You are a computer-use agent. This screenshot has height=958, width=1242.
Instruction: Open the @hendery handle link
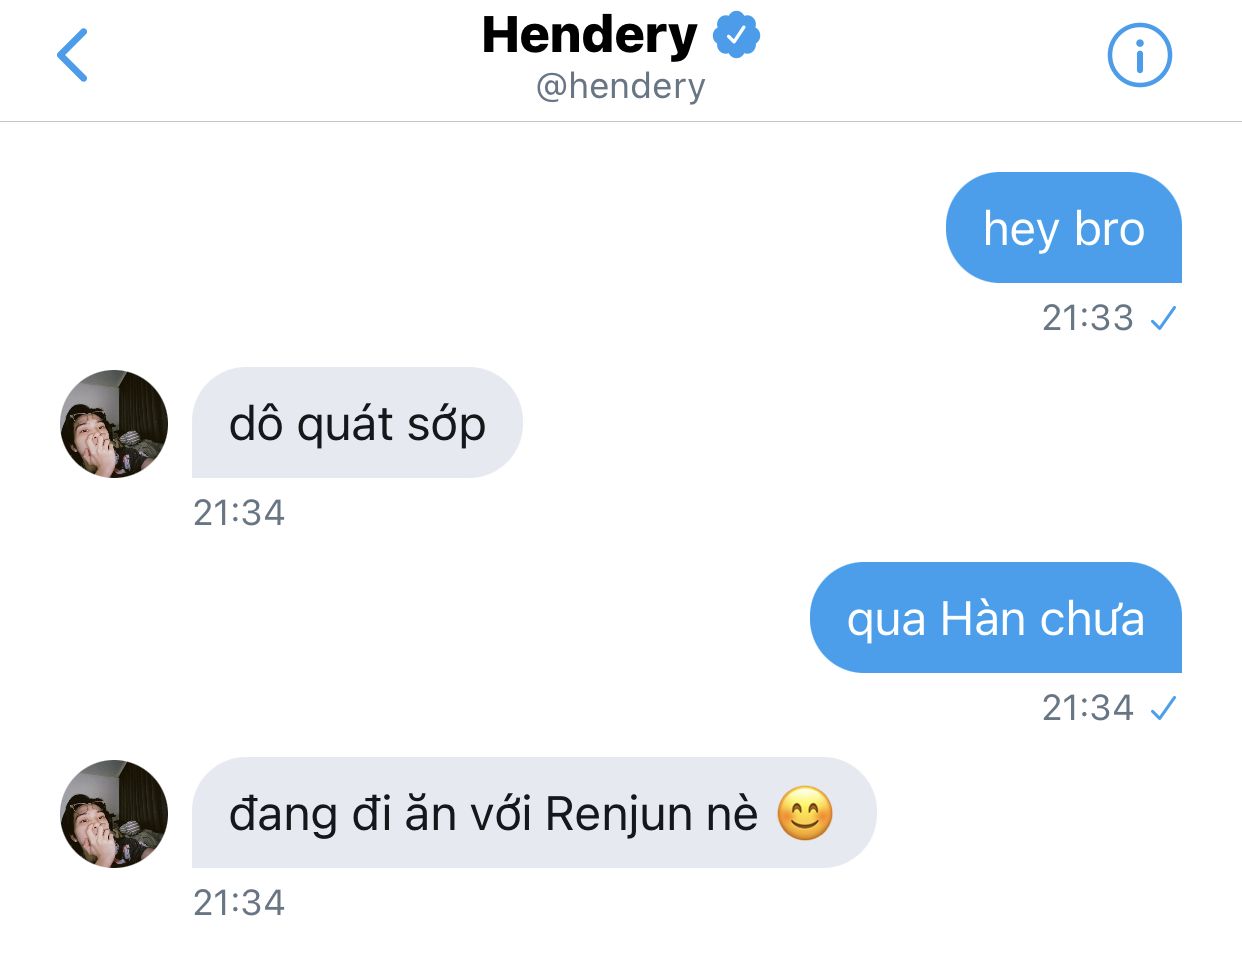pos(620,86)
